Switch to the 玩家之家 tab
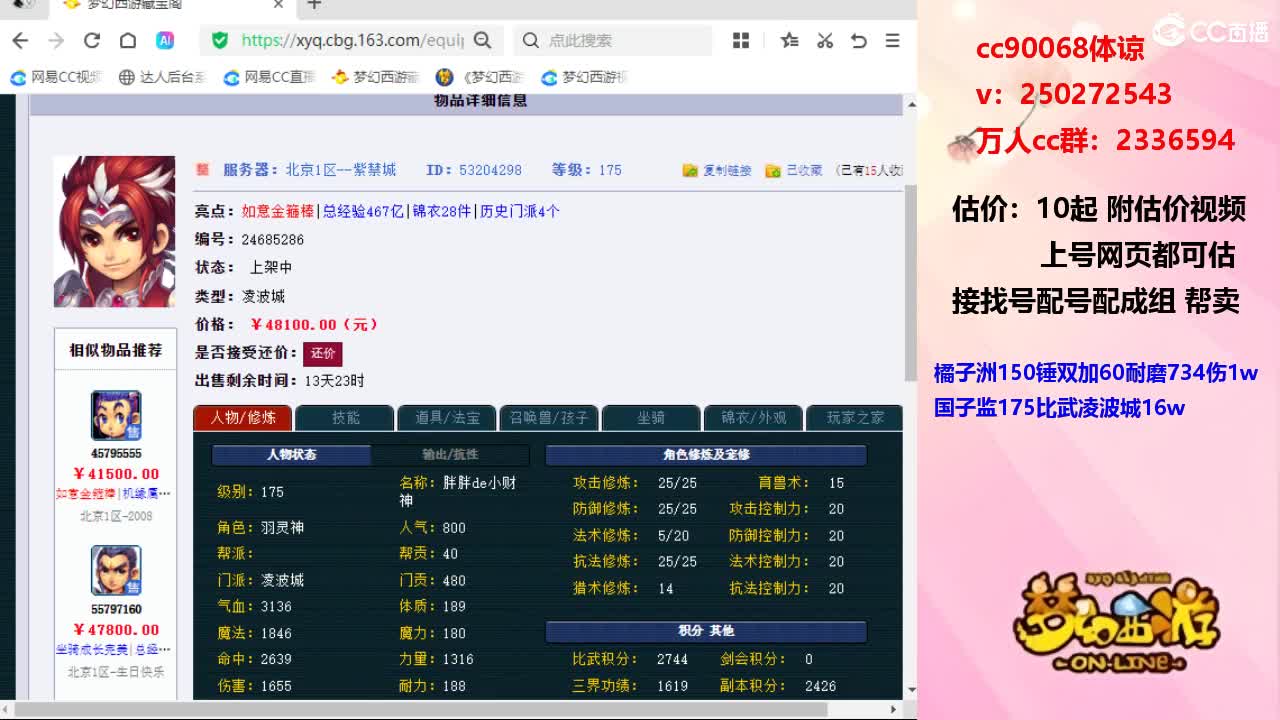 [855, 418]
